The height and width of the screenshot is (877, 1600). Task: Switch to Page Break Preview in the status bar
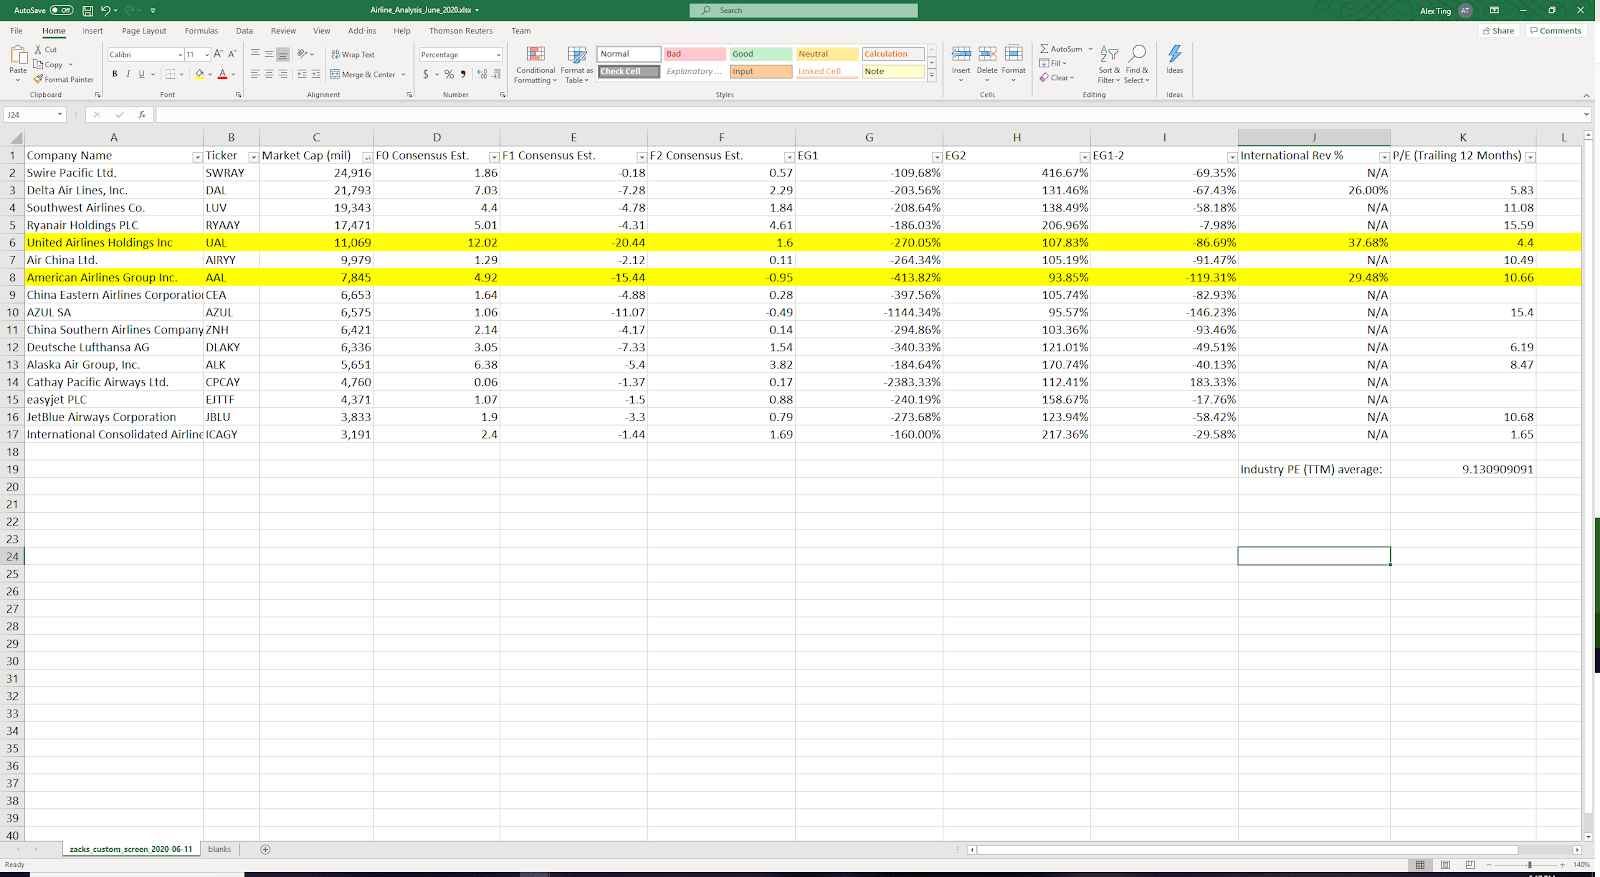[x=1470, y=865]
